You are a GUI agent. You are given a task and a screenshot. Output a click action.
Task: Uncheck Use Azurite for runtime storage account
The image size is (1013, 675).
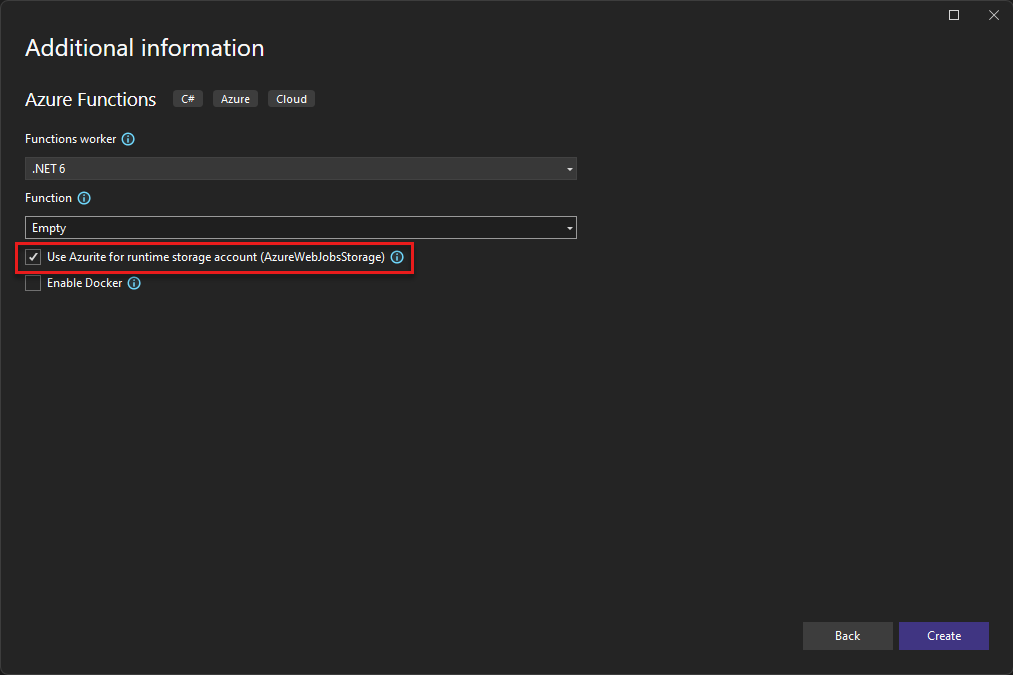coord(33,257)
